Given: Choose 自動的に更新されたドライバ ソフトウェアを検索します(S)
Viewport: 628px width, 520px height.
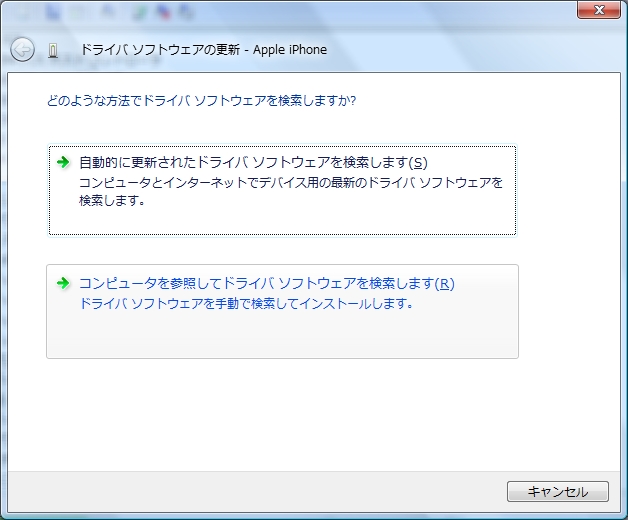Looking at the screenshot, I should coord(282,190).
